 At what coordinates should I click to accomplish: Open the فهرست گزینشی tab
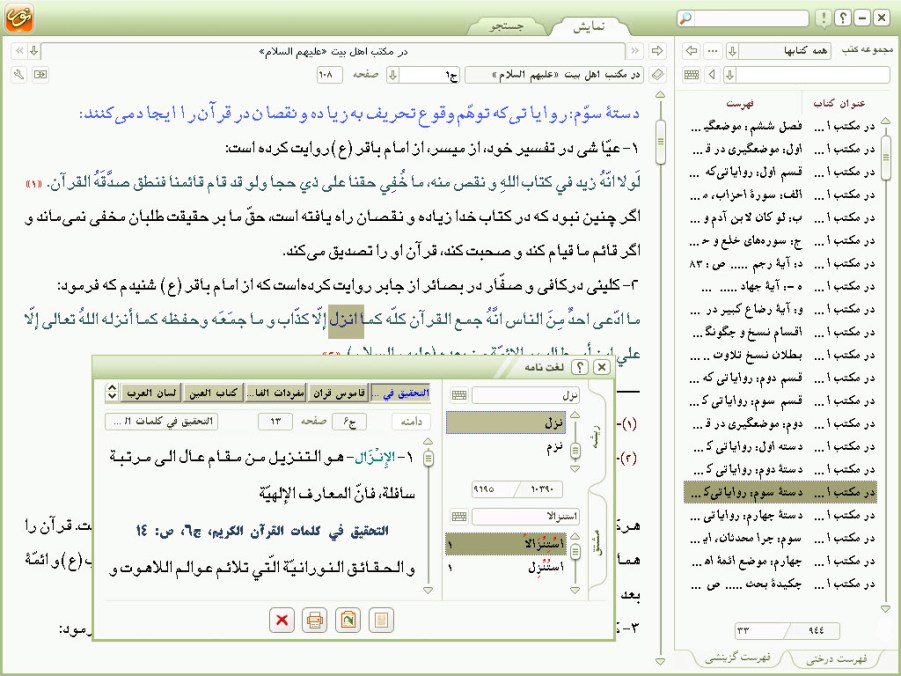[737, 658]
